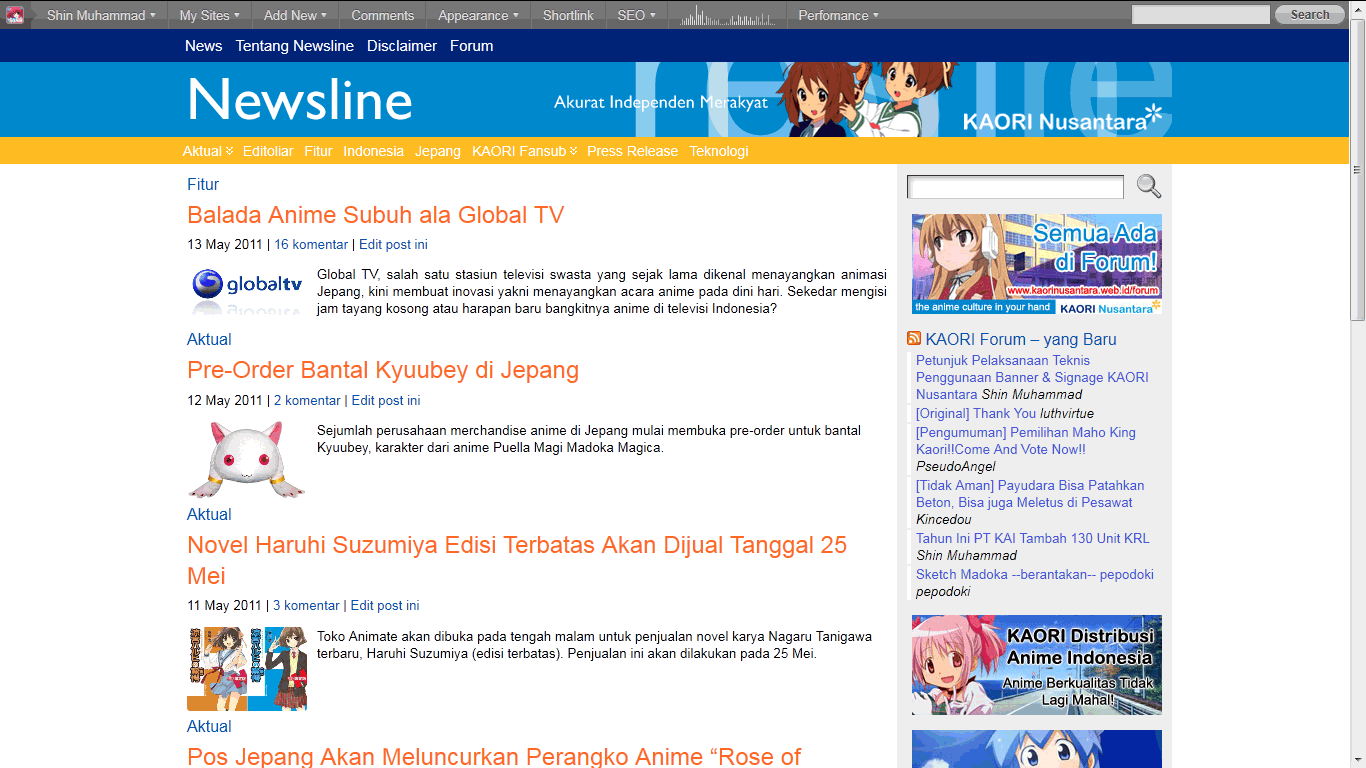Click the site avatar icon in admin bar
Viewport: 1366px width, 768px height.
15,15
